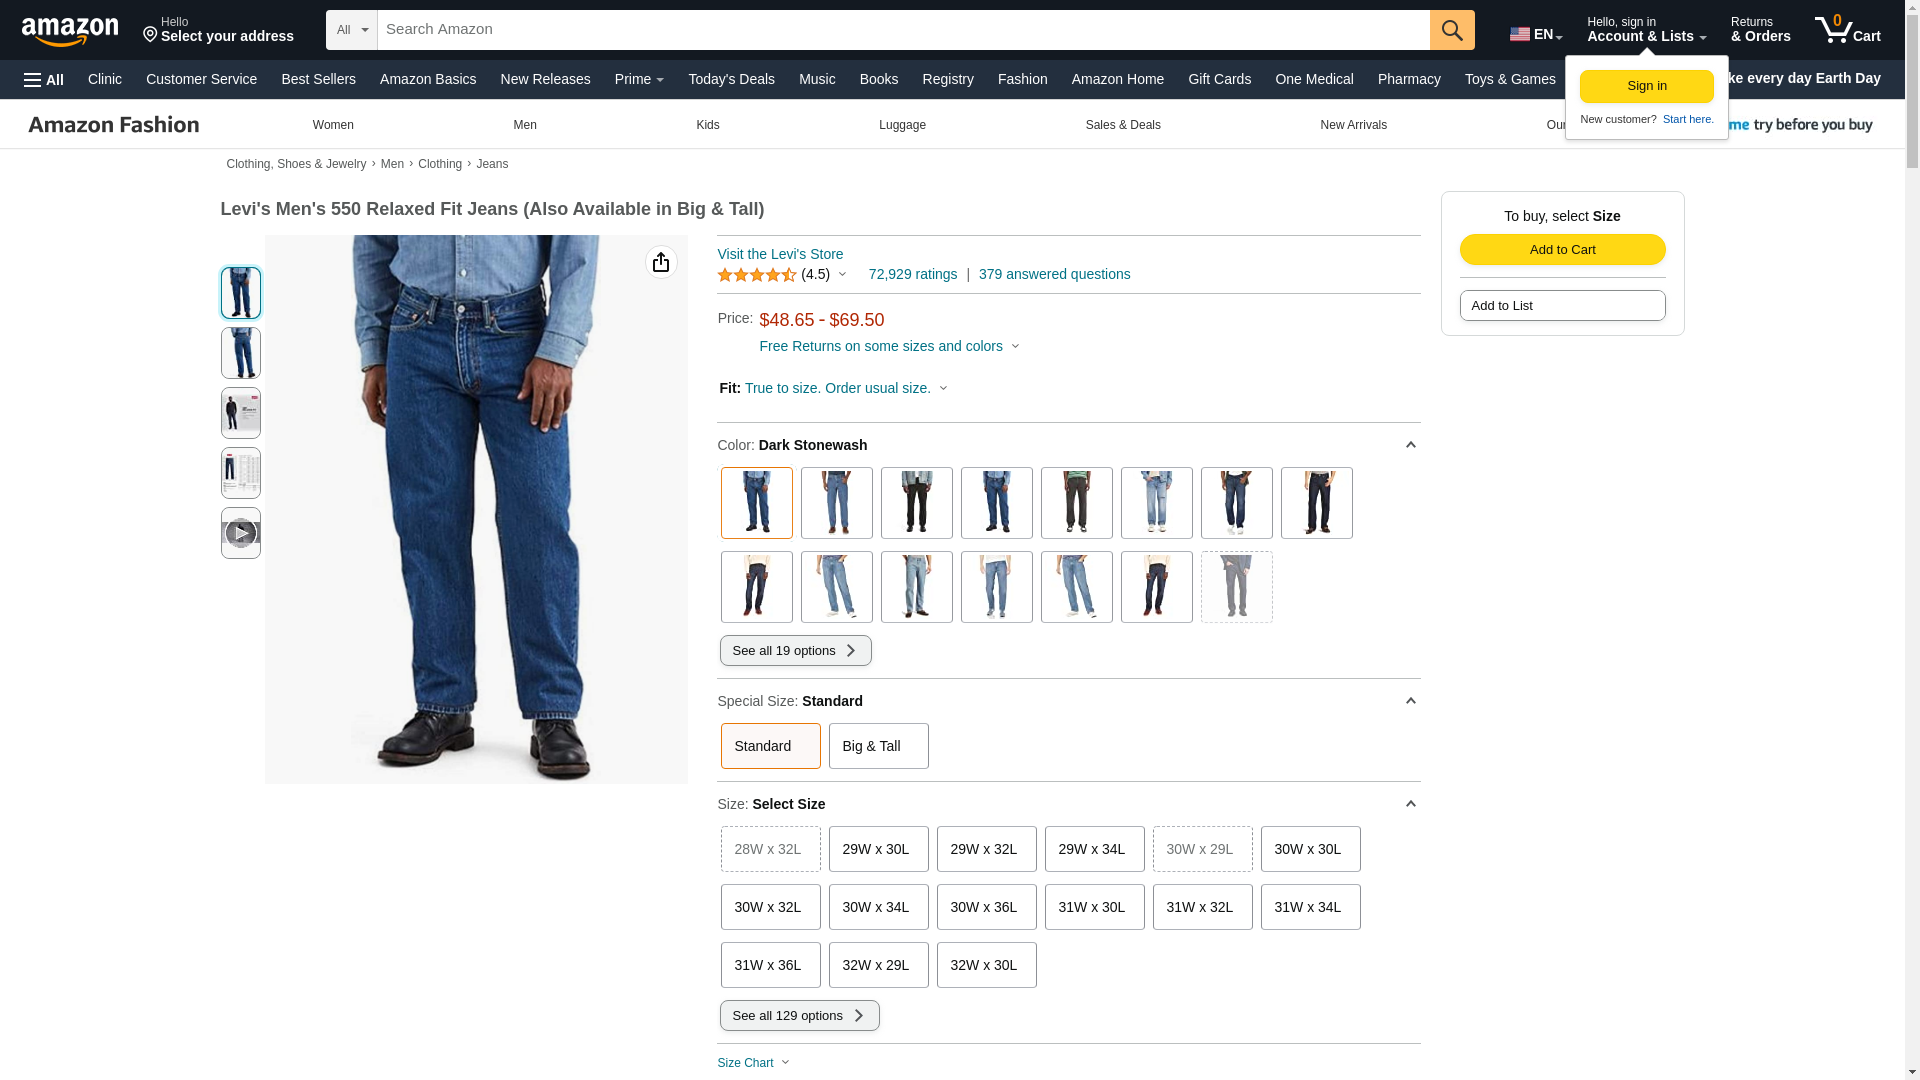Viewport: 1920px width, 1080px height.
Task: Choose the black jeans color swatch
Action: (916, 503)
